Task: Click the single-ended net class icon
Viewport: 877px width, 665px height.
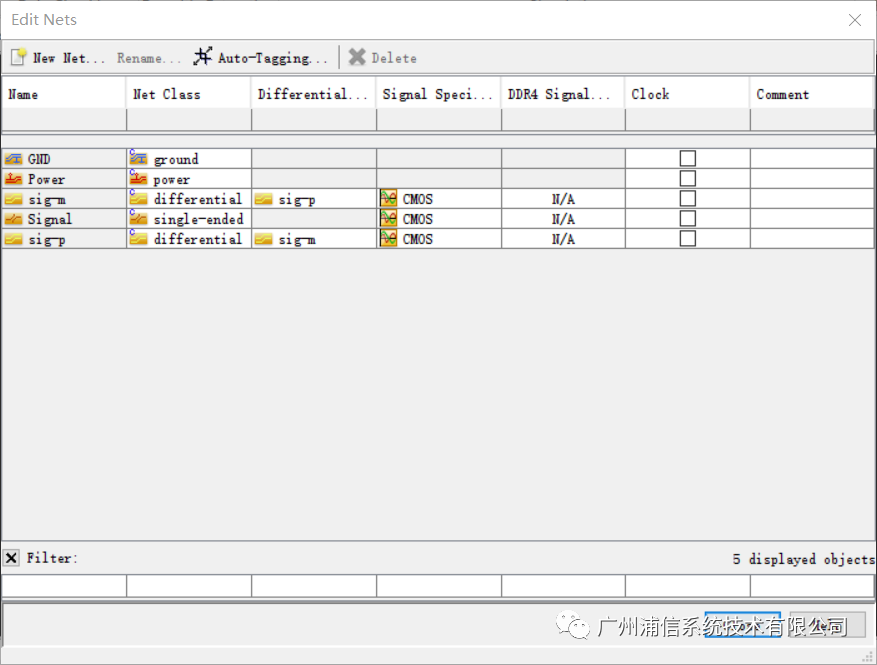Action: [138, 219]
